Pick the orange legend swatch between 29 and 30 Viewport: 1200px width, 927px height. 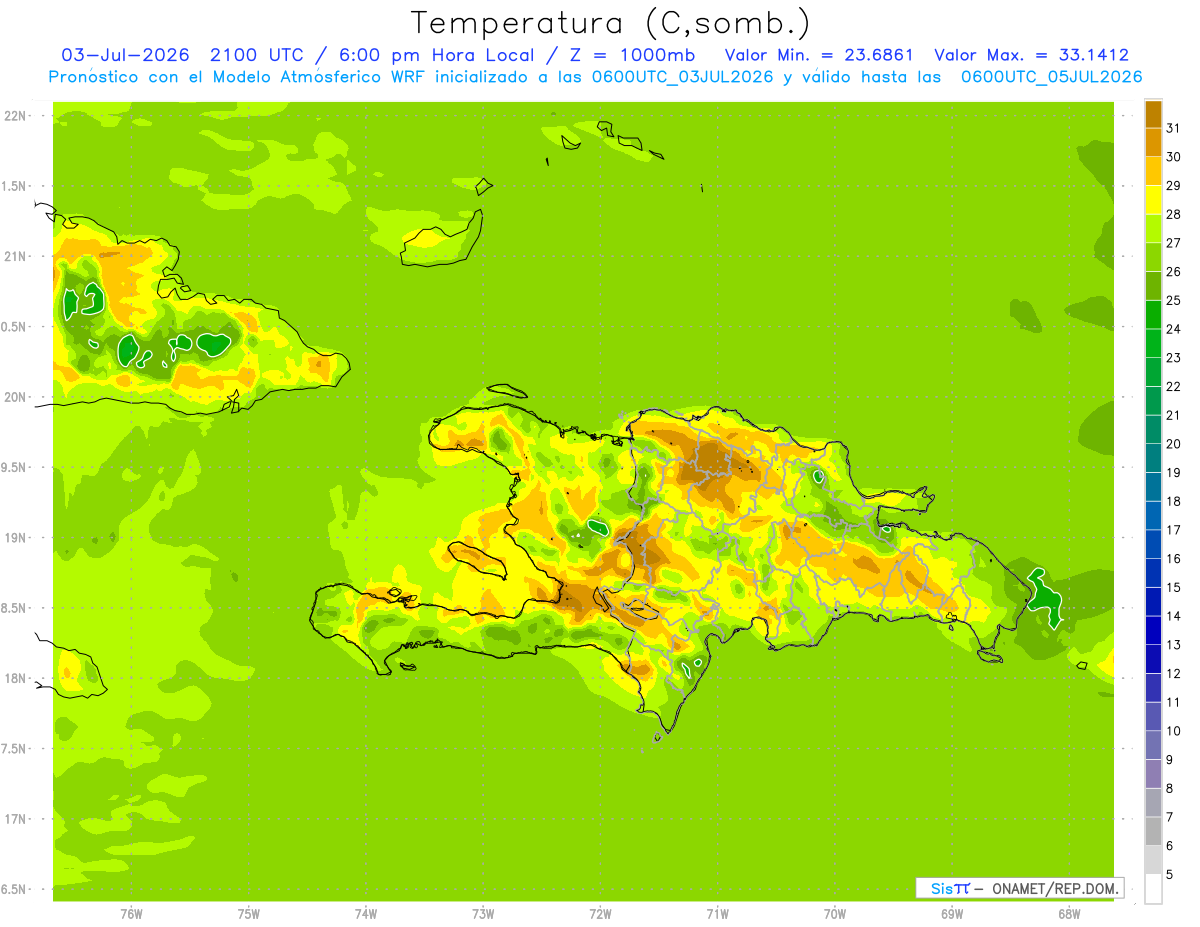[1153, 171]
